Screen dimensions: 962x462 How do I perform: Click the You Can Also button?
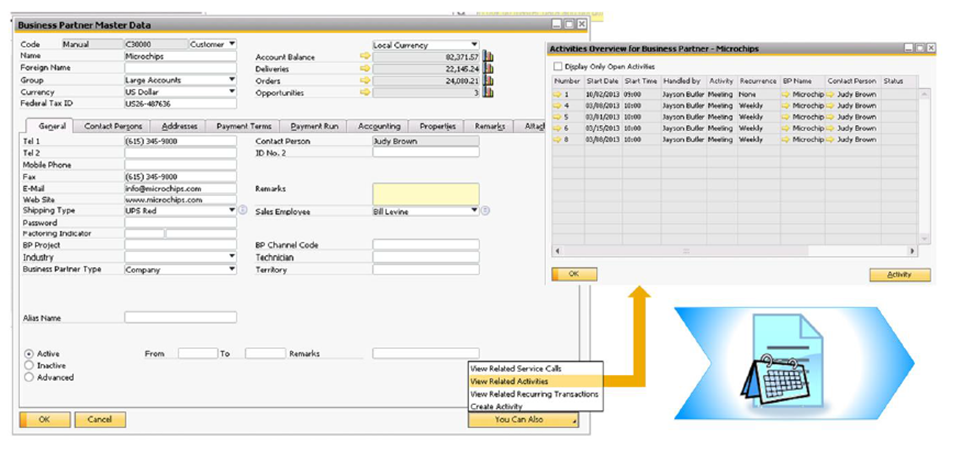click(x=523, y=420)
